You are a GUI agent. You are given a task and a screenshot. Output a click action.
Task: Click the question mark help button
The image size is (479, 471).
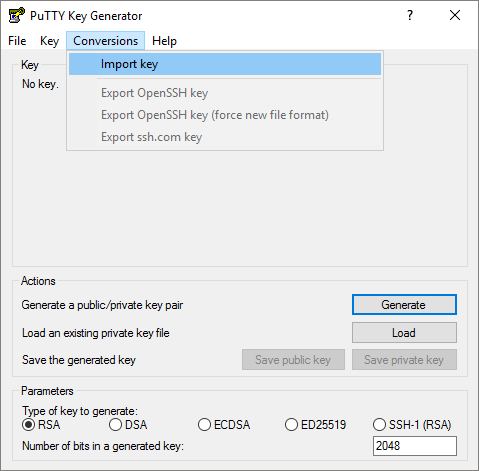coord(410,15)
